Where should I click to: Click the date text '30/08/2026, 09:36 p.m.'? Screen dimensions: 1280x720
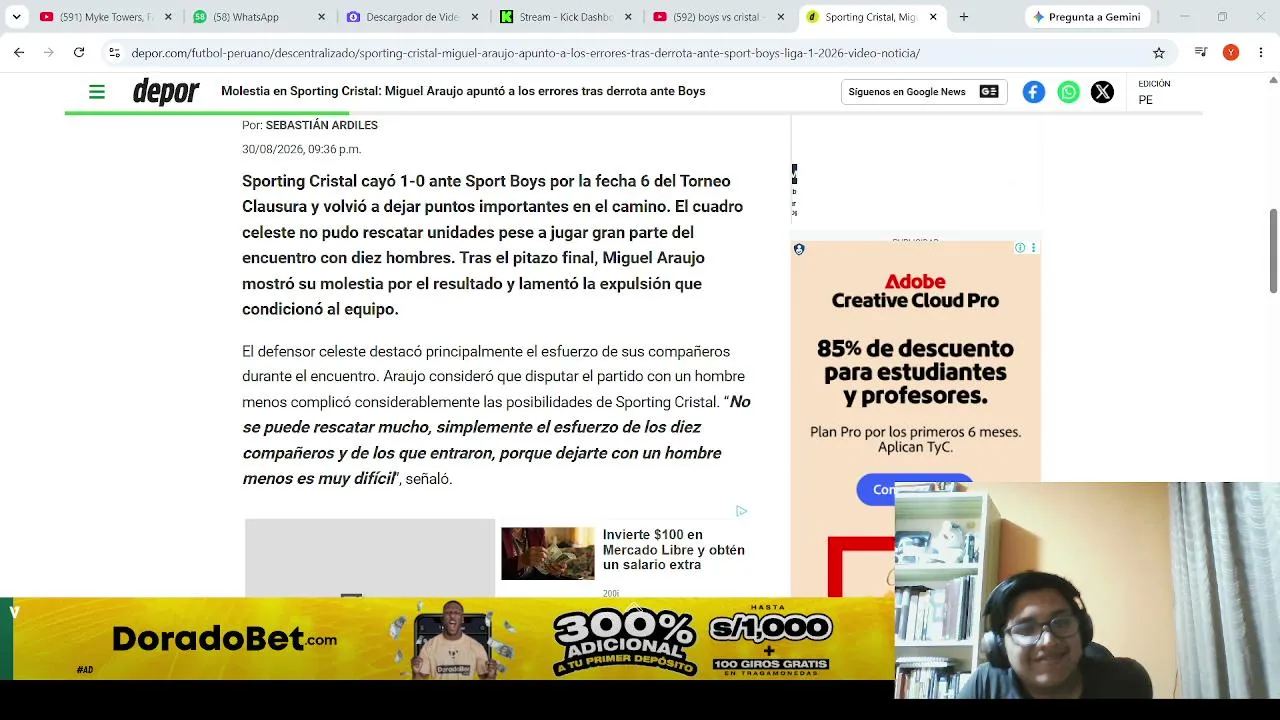[301, 149]
